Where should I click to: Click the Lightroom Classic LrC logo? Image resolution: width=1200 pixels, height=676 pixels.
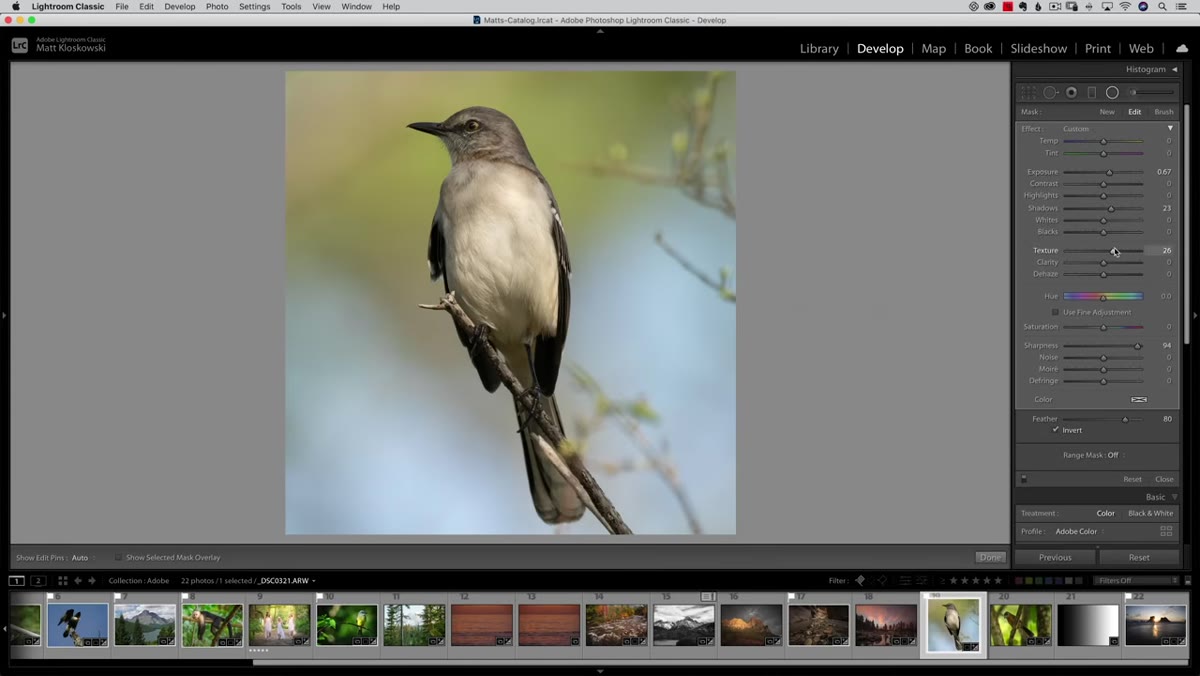pyautogui.click(x=20, y=45)
